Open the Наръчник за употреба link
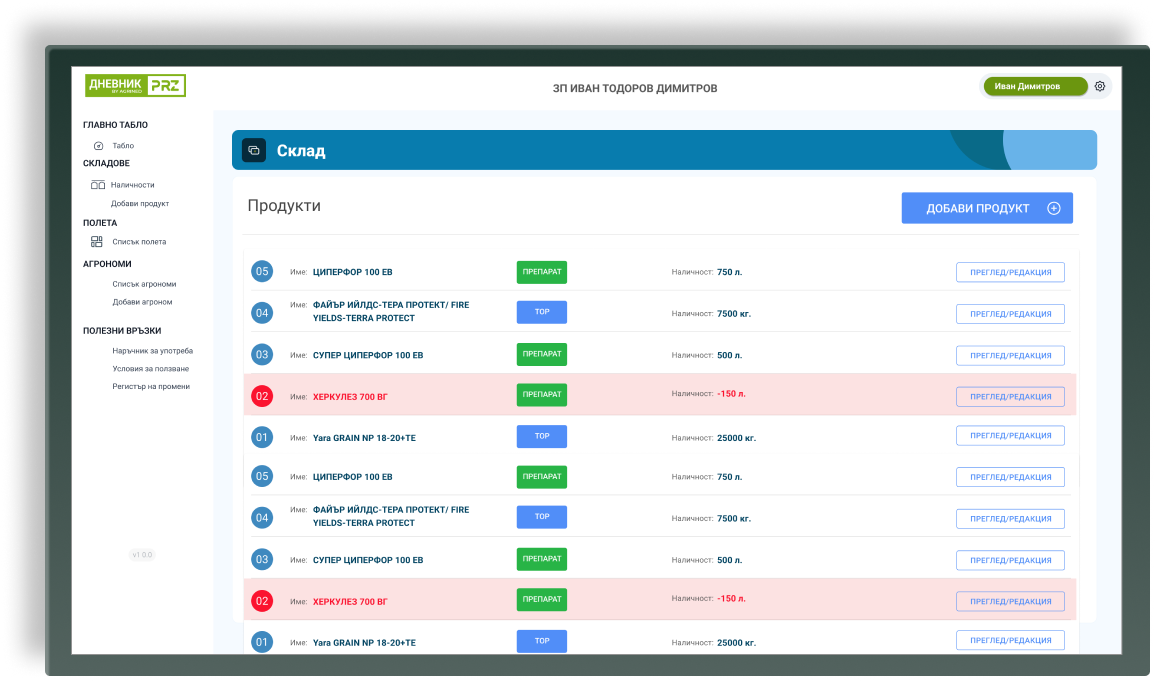1155x681 pixels. click(x=152, y=351)
